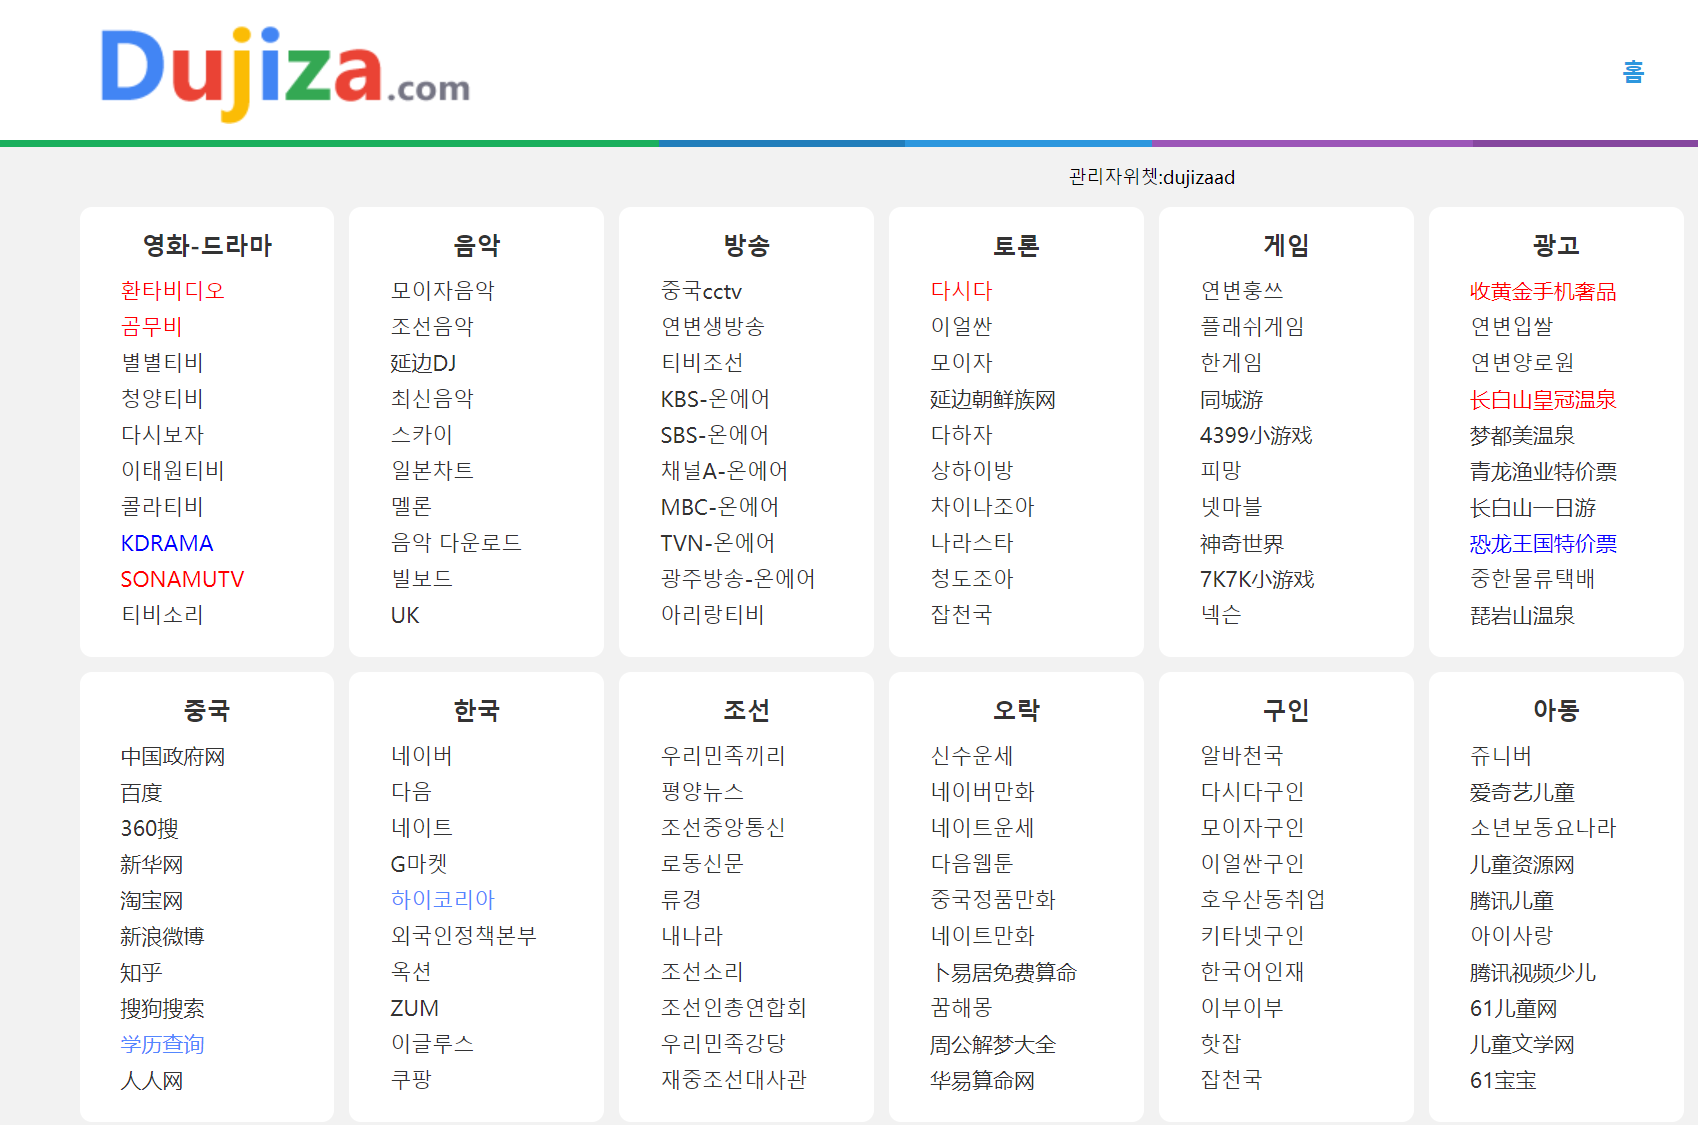Go to 延边朝鲜族网 link

(993, 399)
